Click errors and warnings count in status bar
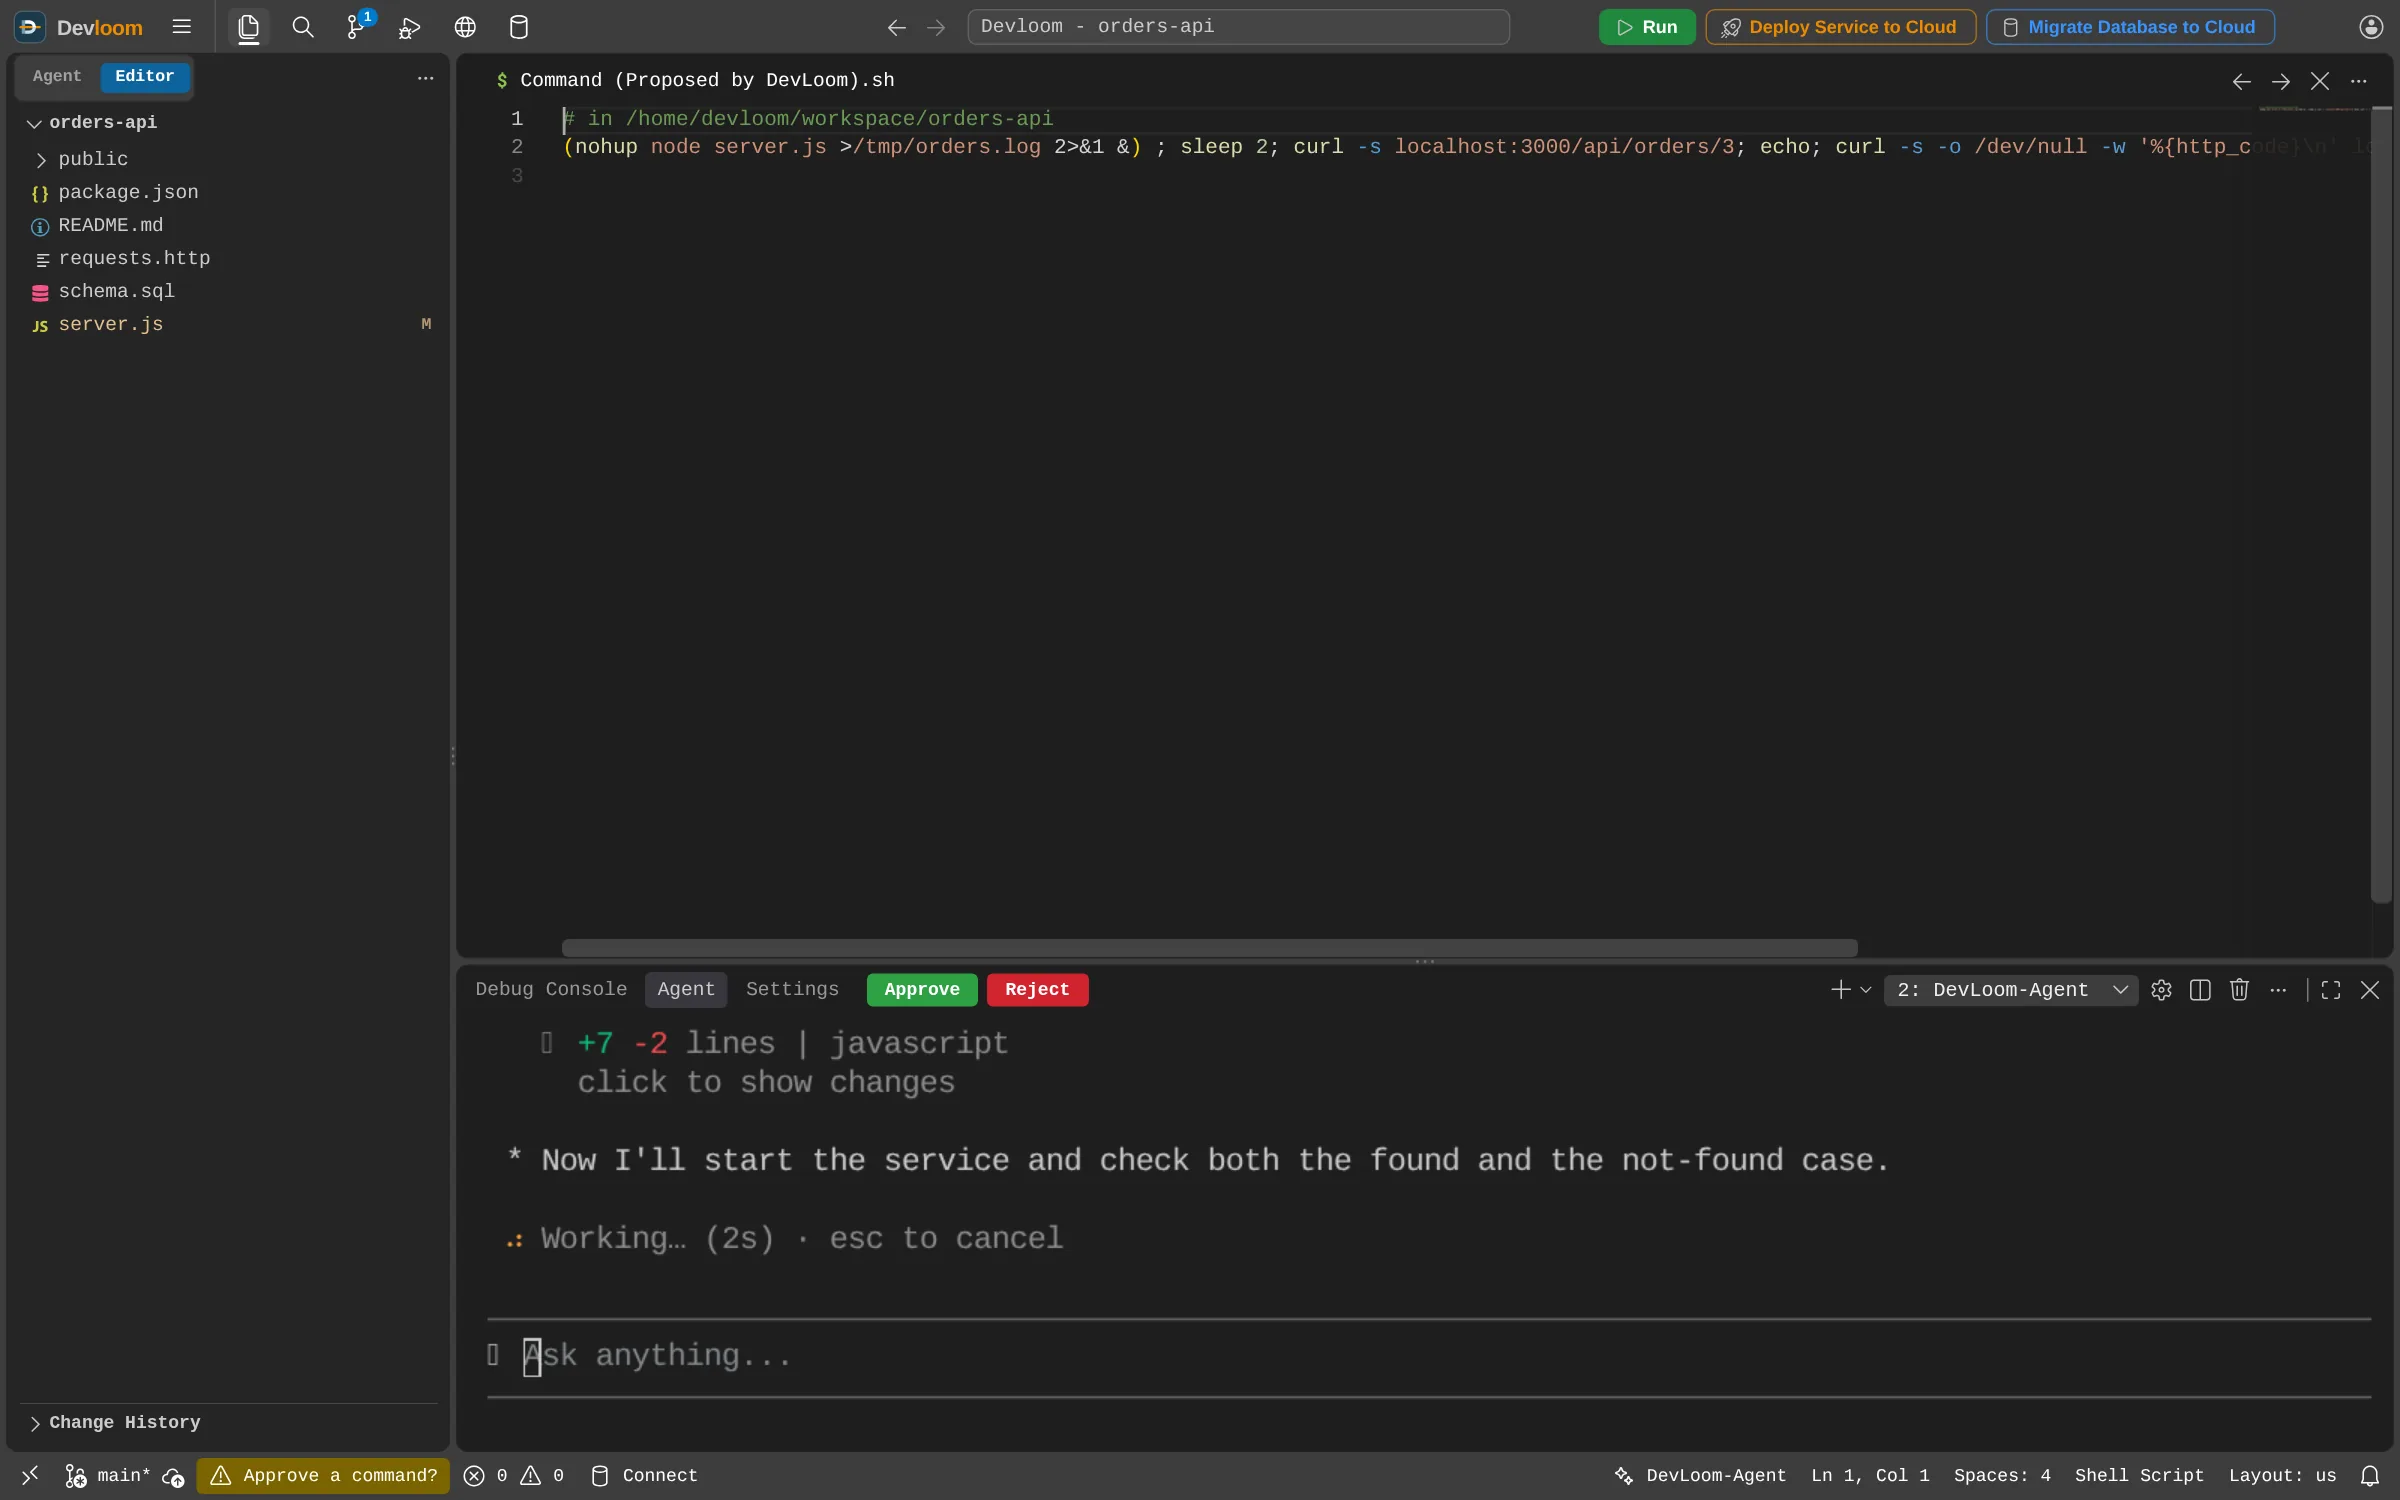 coord(515,1476)
